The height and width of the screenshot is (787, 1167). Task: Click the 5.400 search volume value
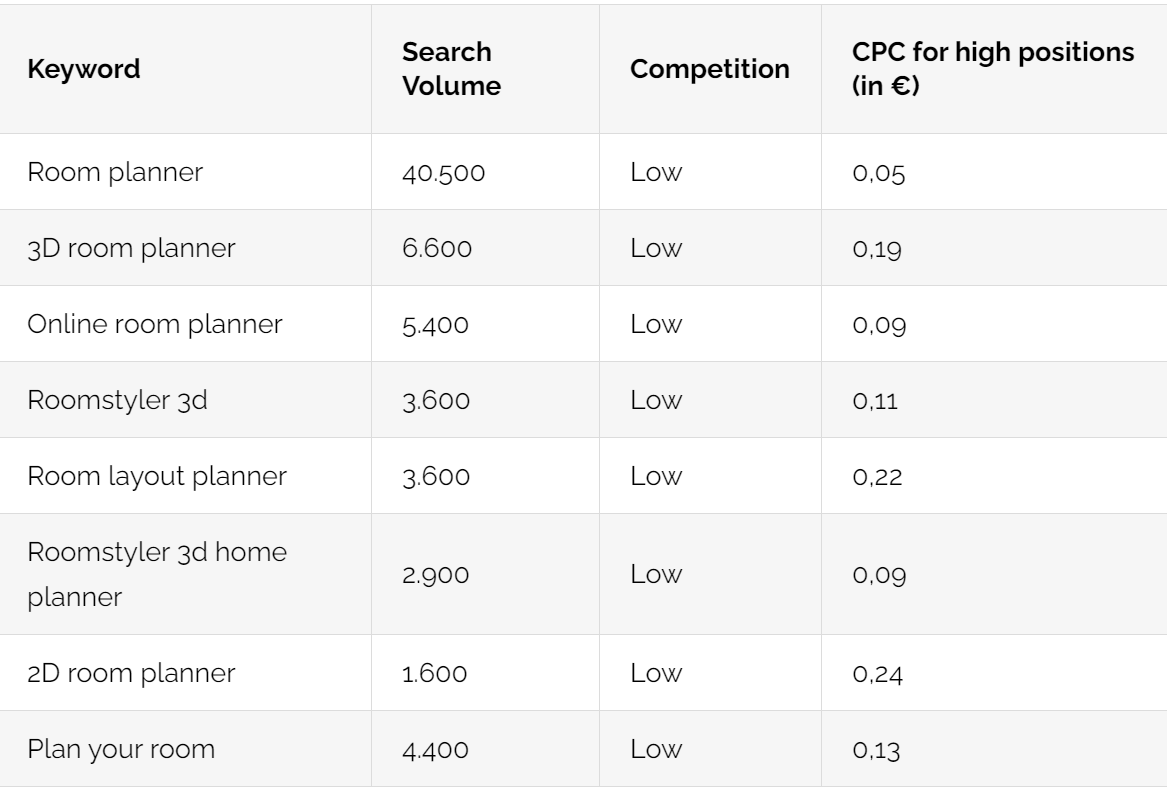435,325
